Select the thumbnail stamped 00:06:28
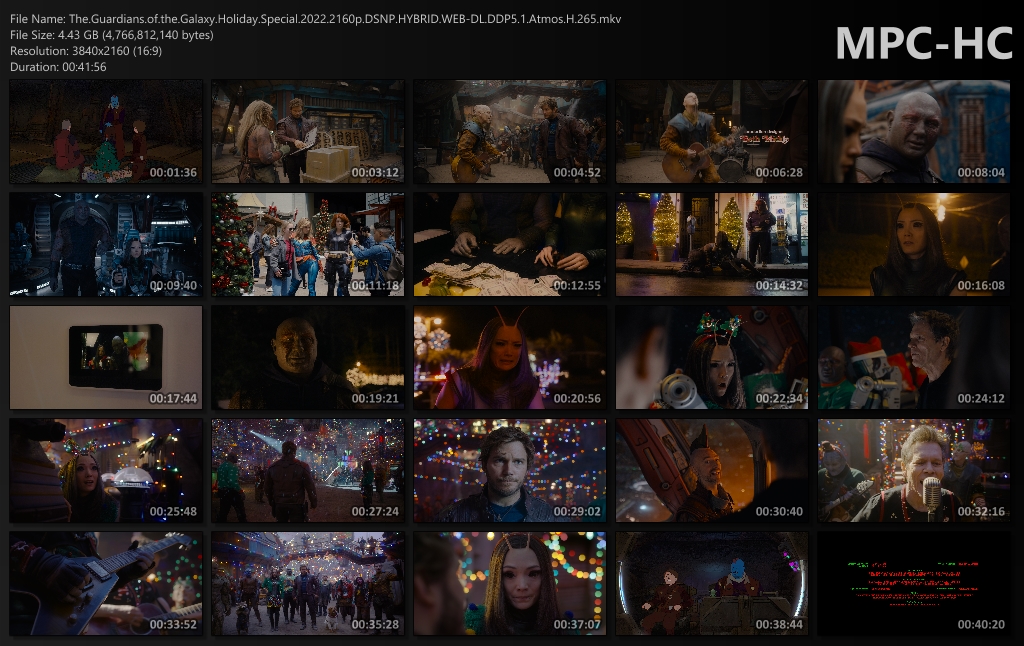The width and height of the screenshot is (1024, 646). pyautogui.click(x=712, y=131)
